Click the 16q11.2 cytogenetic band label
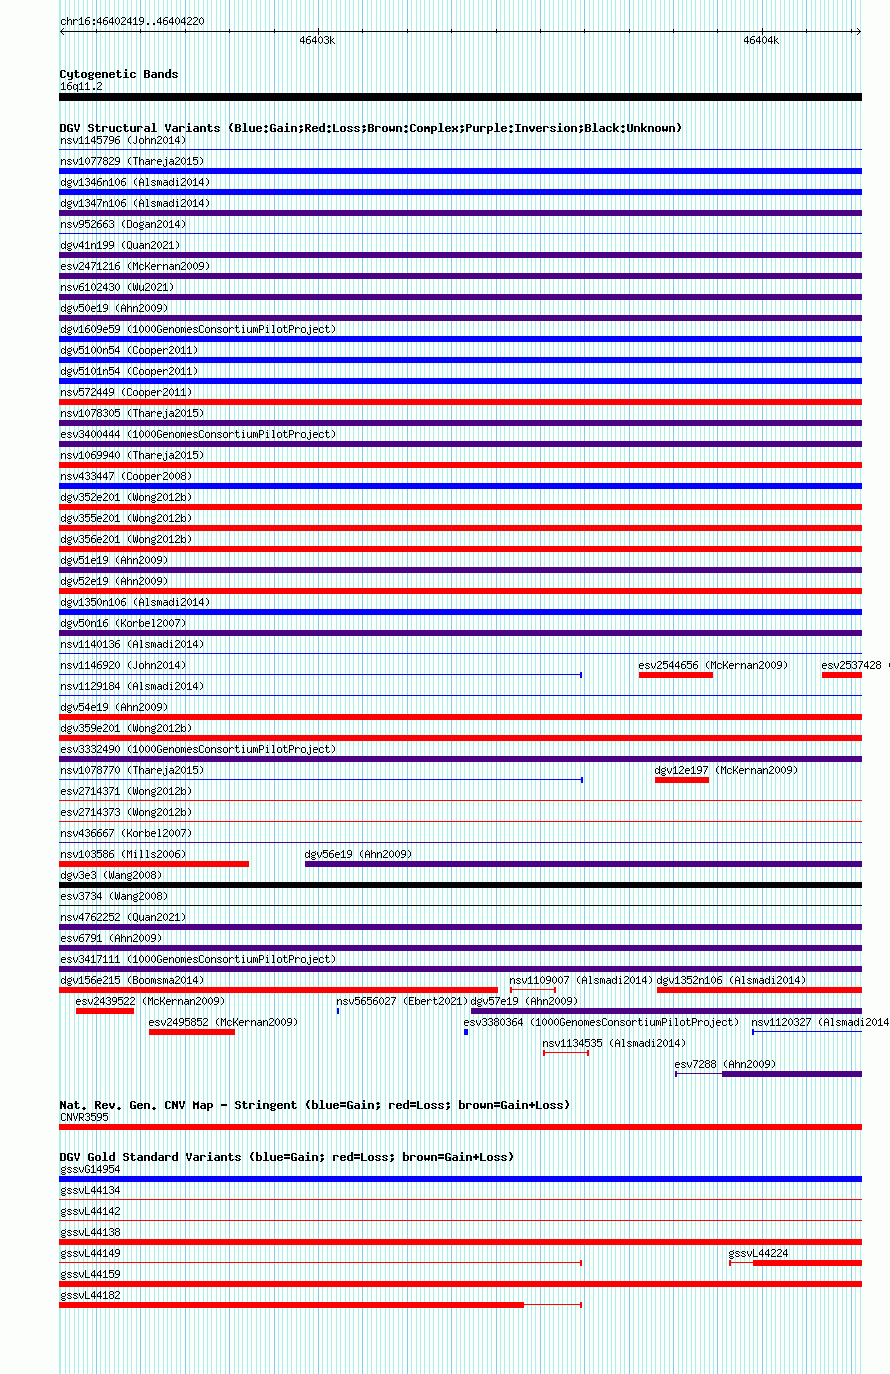Image resolution: width=890 pixels, height=1374 pixels. pyautogui.click(x=81, y=86)
